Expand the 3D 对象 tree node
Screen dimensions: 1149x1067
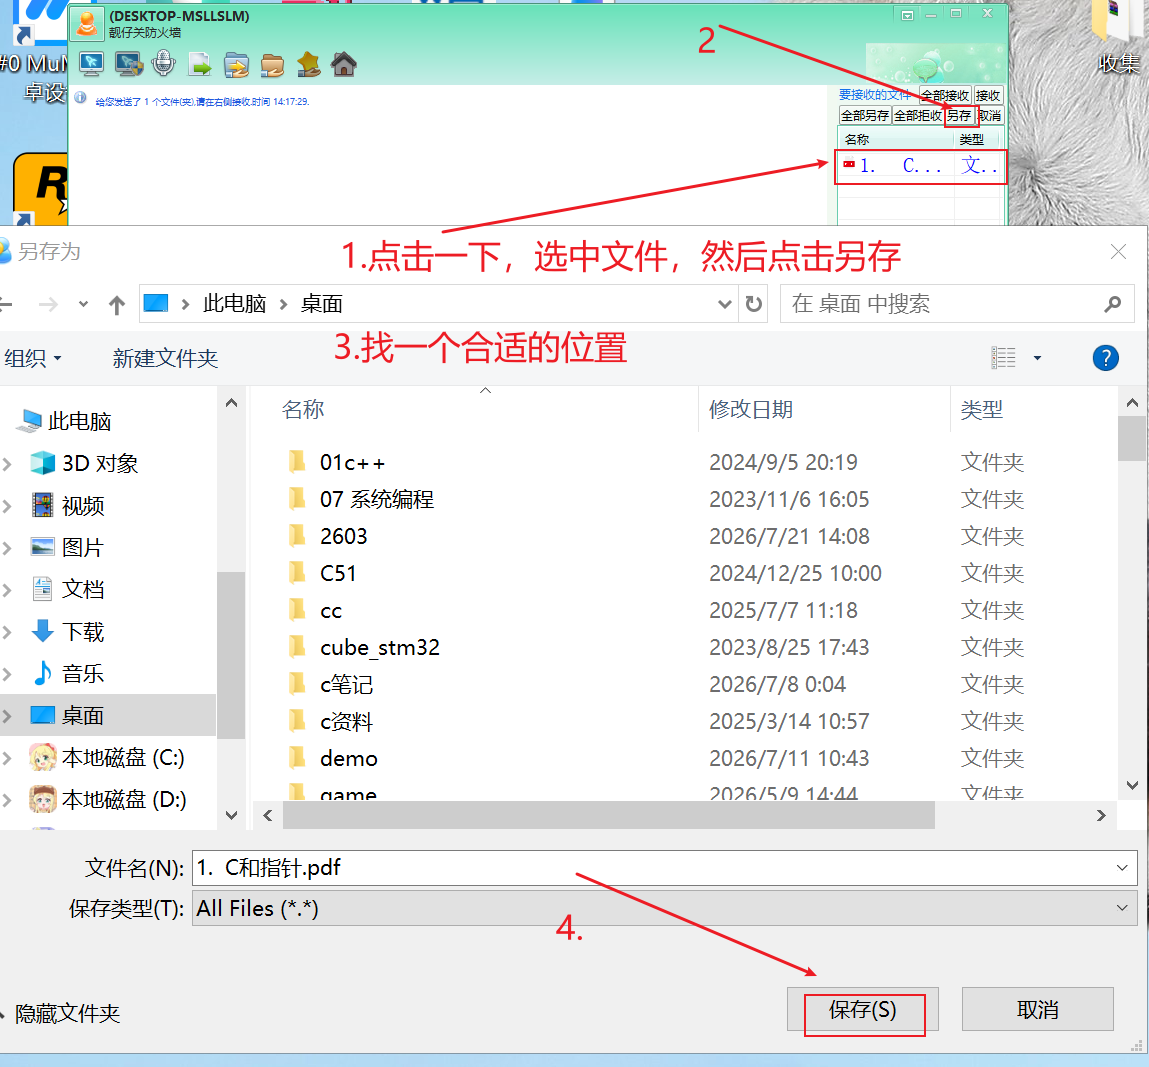coord(7,464)
